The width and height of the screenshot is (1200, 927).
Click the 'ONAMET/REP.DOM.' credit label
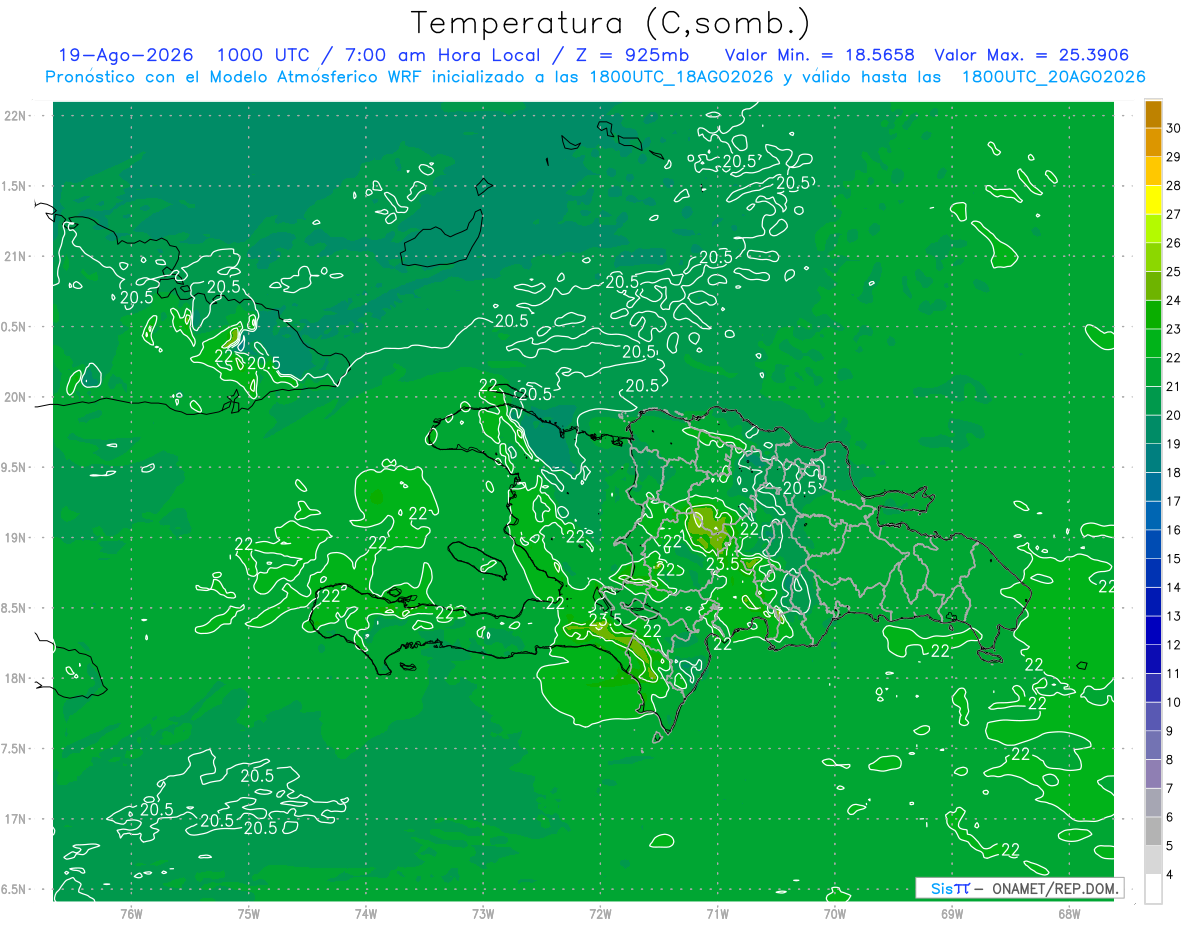(1055, 888)
